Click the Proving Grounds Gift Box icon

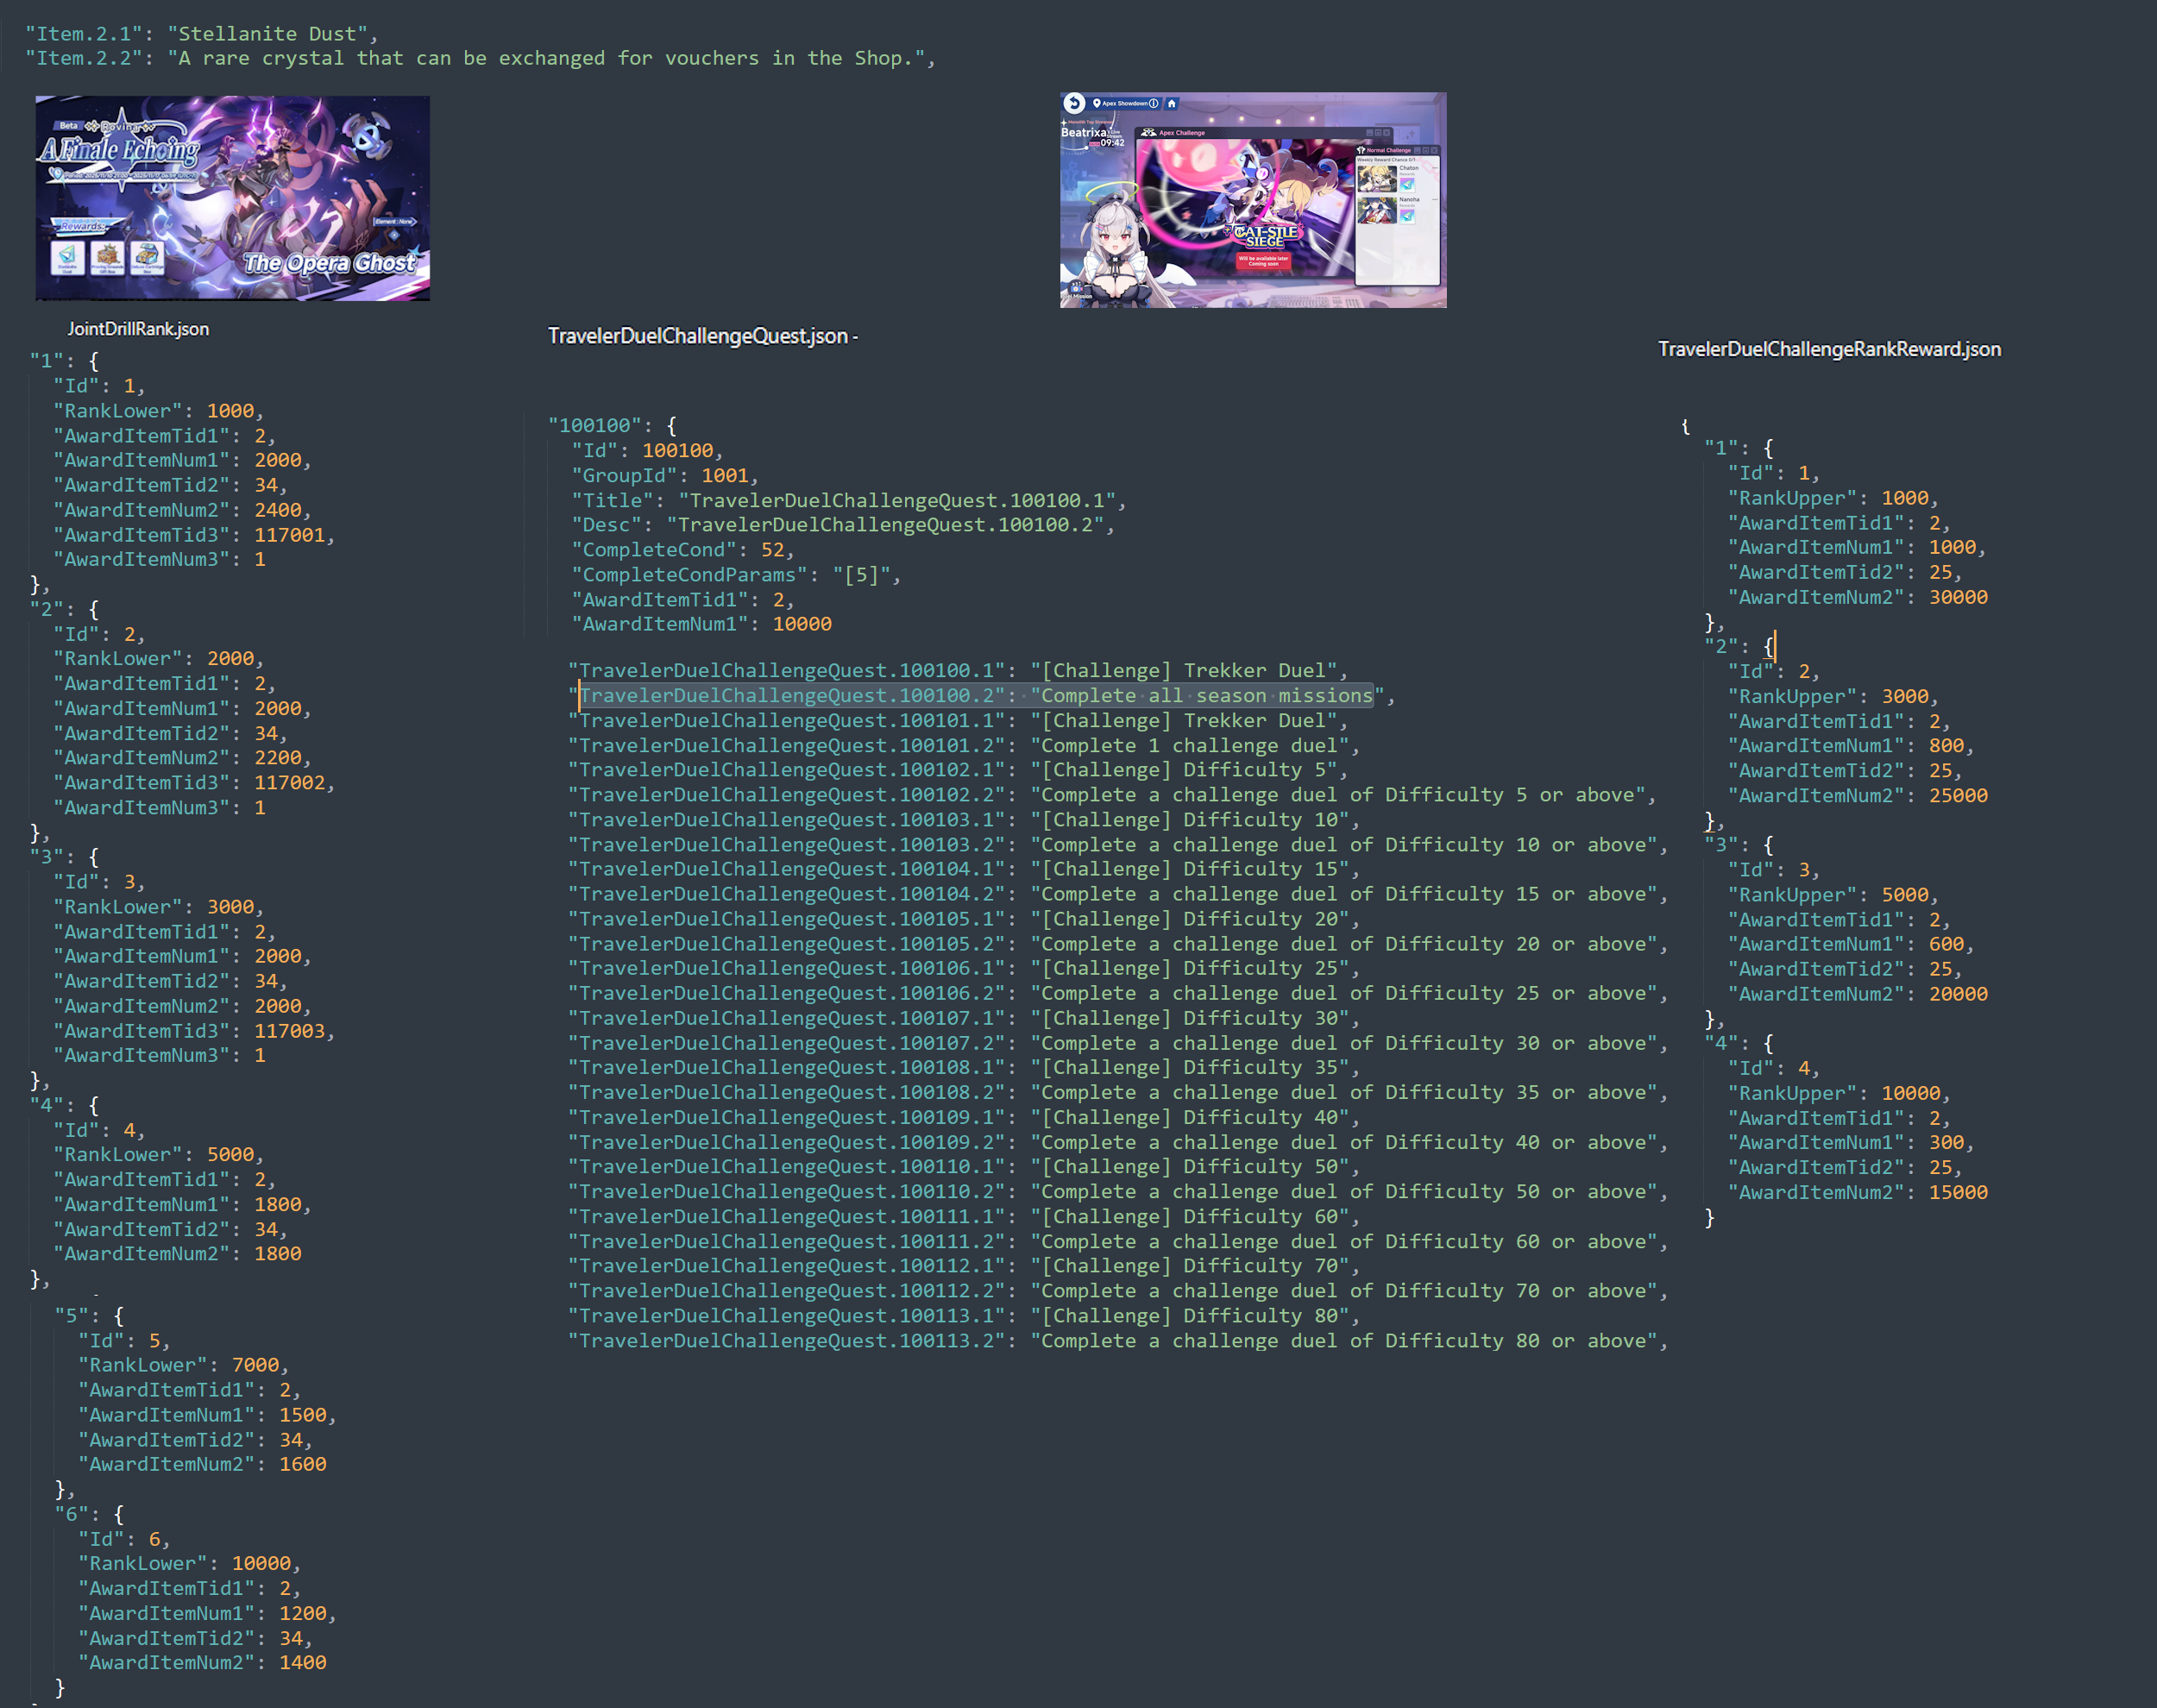coord(107,257)
